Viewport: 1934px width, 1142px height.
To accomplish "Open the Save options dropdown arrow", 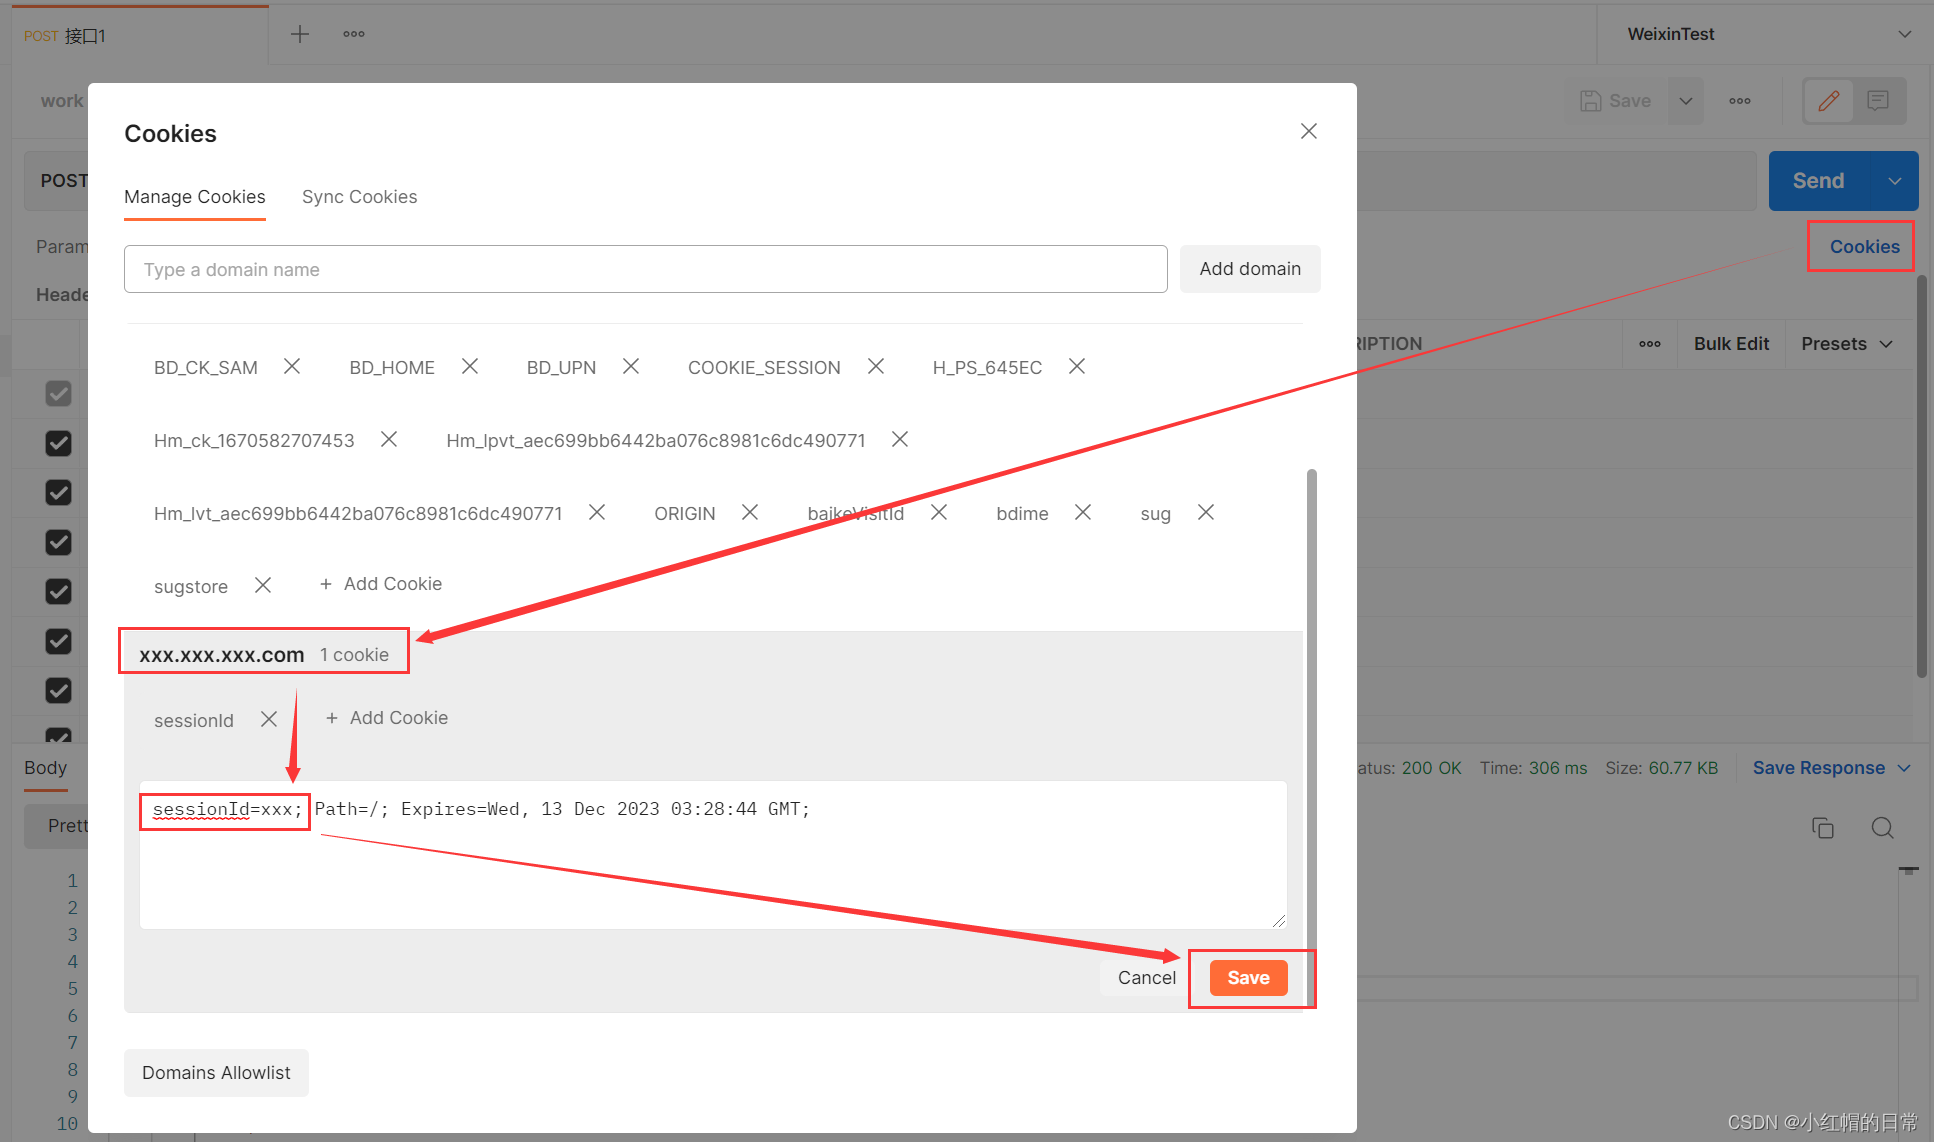I will [1686, 101].
